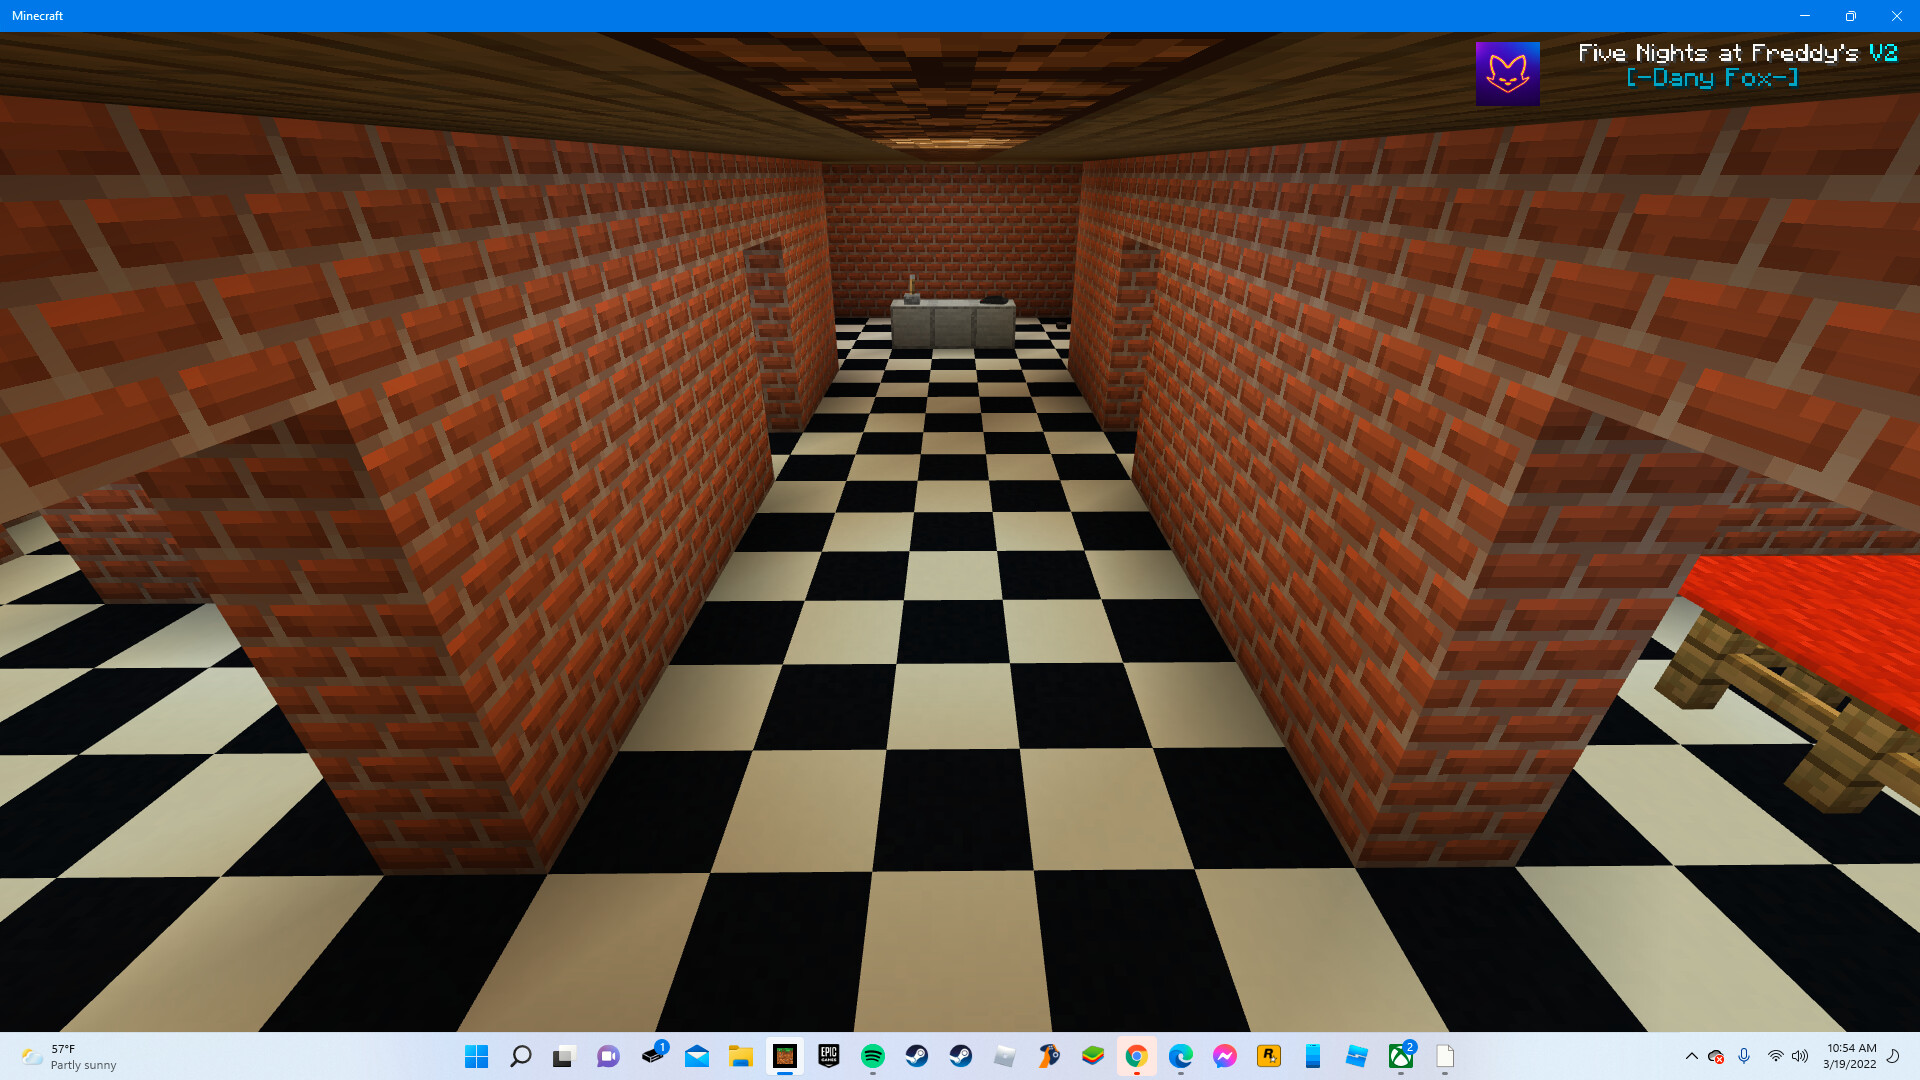The height and width of the screenshot is (1080, 1920).
Task: Toggle microphone icon in system tray
Action: pos(1744,1056)
